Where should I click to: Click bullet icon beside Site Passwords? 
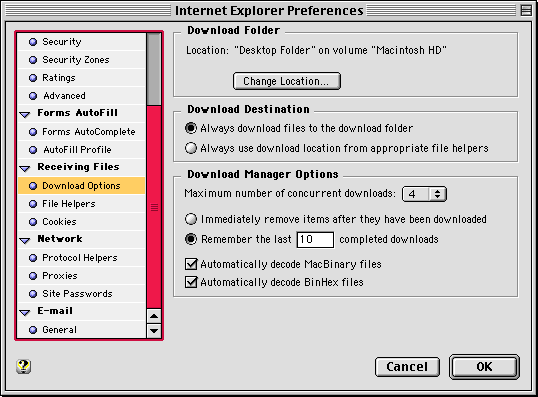[x=33, y=294]
